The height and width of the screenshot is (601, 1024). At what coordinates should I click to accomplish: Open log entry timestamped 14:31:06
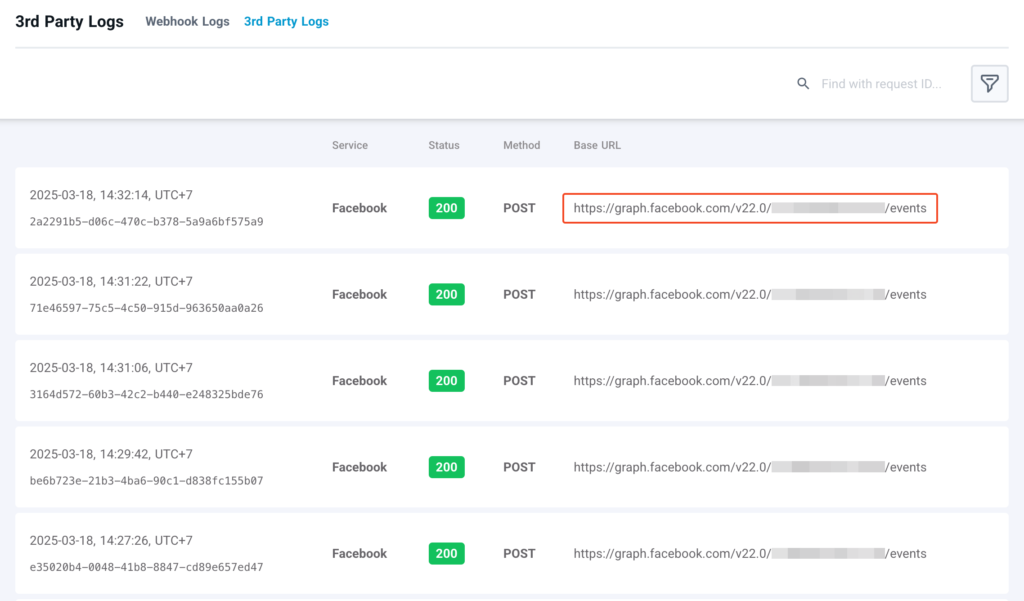[512, 380]
